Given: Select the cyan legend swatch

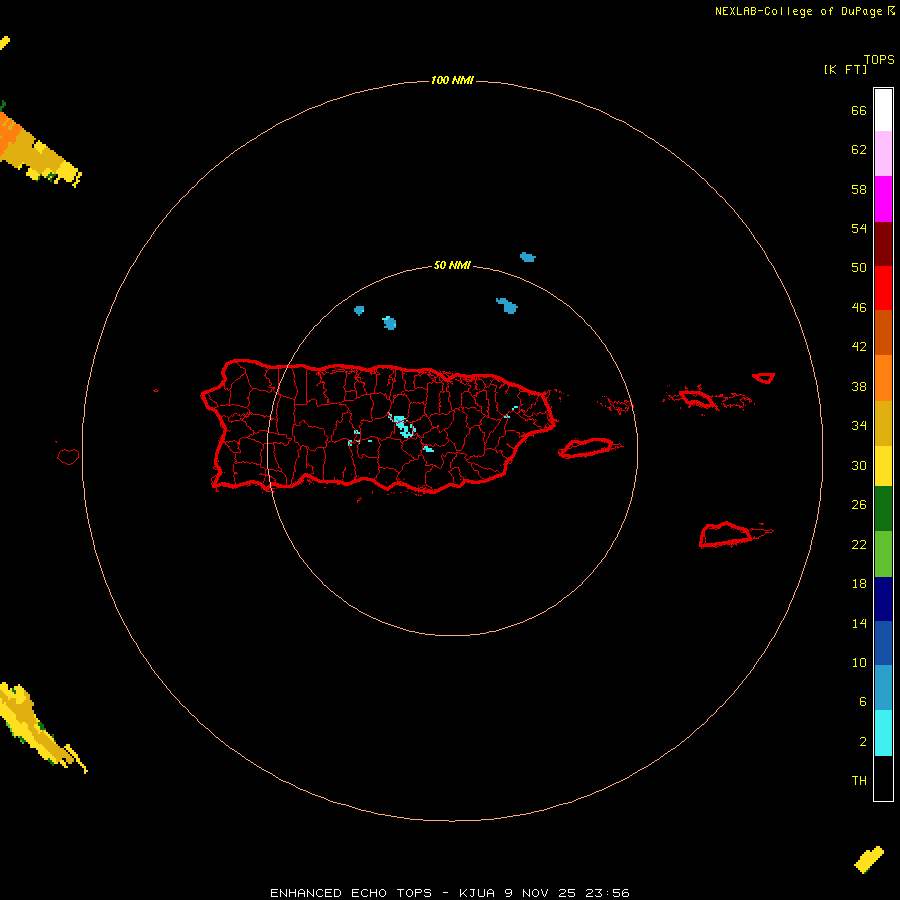Looking at the screenshot, I should [883, 733].
